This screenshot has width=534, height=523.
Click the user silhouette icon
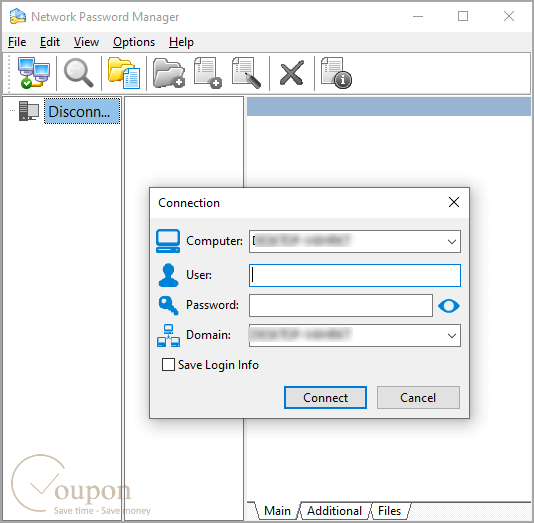(168, 275)
